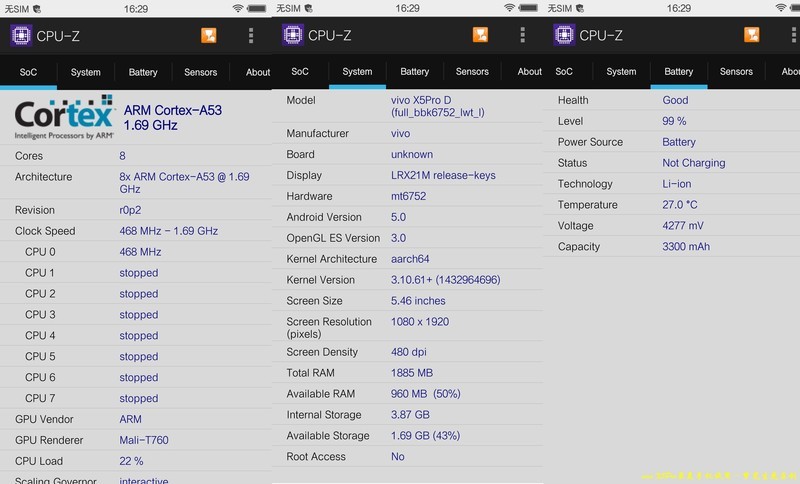Viewport: 800px width, 484px height.
Task: Tap CPU 0 value '468 MHz'
Action: click(140, 252)
